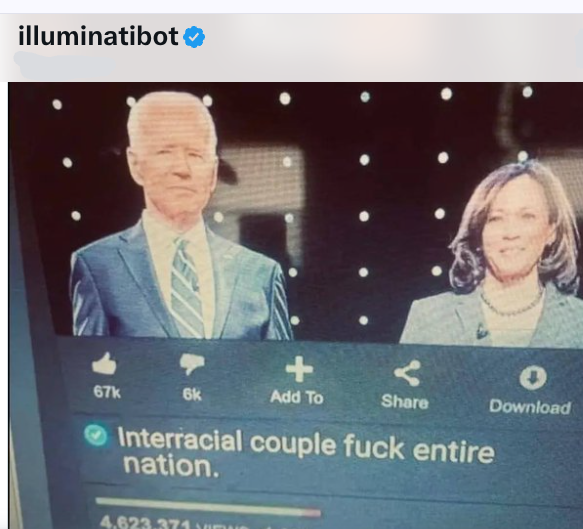583x529 pixels.
Task: Click the thumbs down dislike icon
Action: (192, 364)
